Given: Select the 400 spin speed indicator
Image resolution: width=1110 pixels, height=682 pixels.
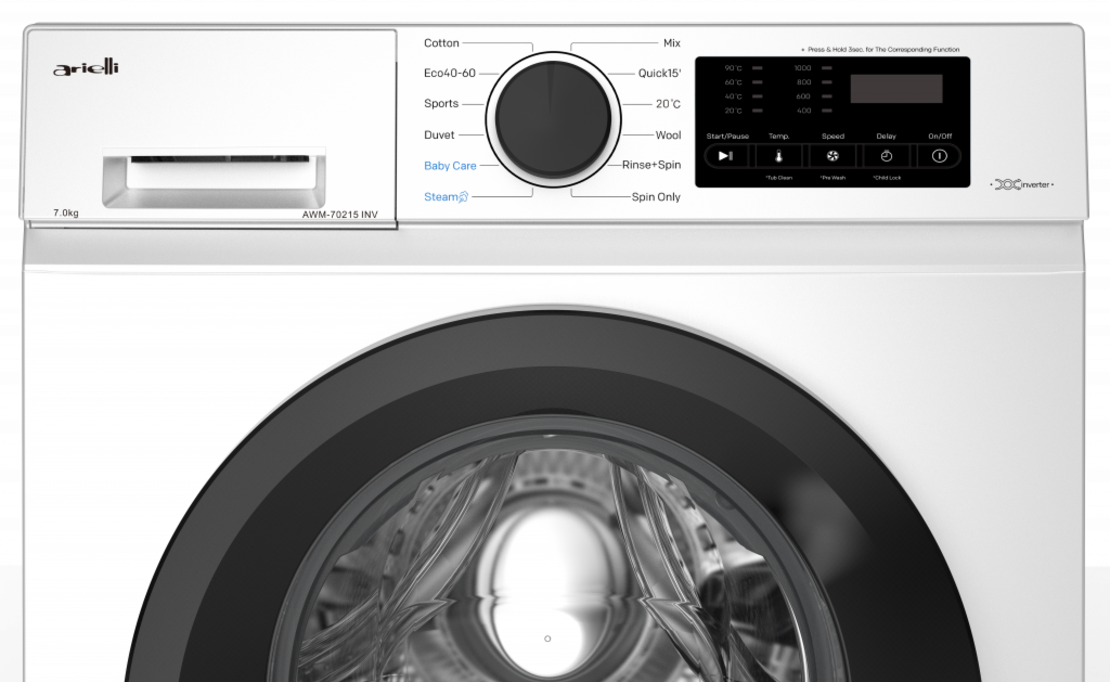Looking at the screenshot, I should click(x=826, y=110).
